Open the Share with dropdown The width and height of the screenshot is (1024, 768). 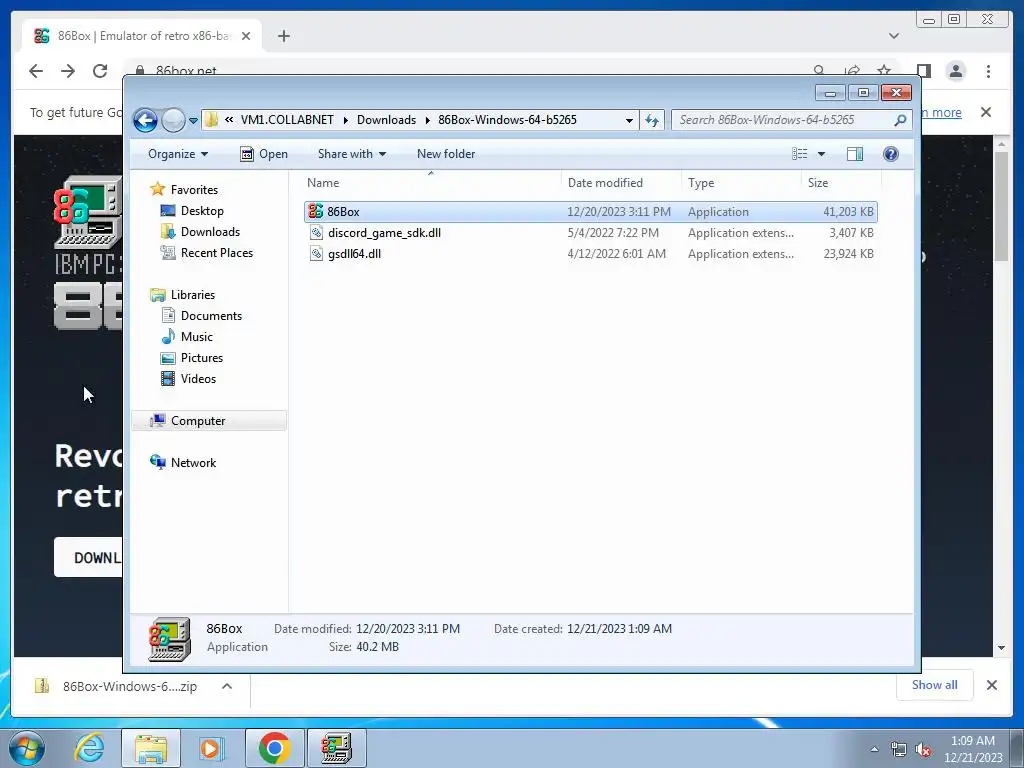pyautogui.click(x=351, y=153)
